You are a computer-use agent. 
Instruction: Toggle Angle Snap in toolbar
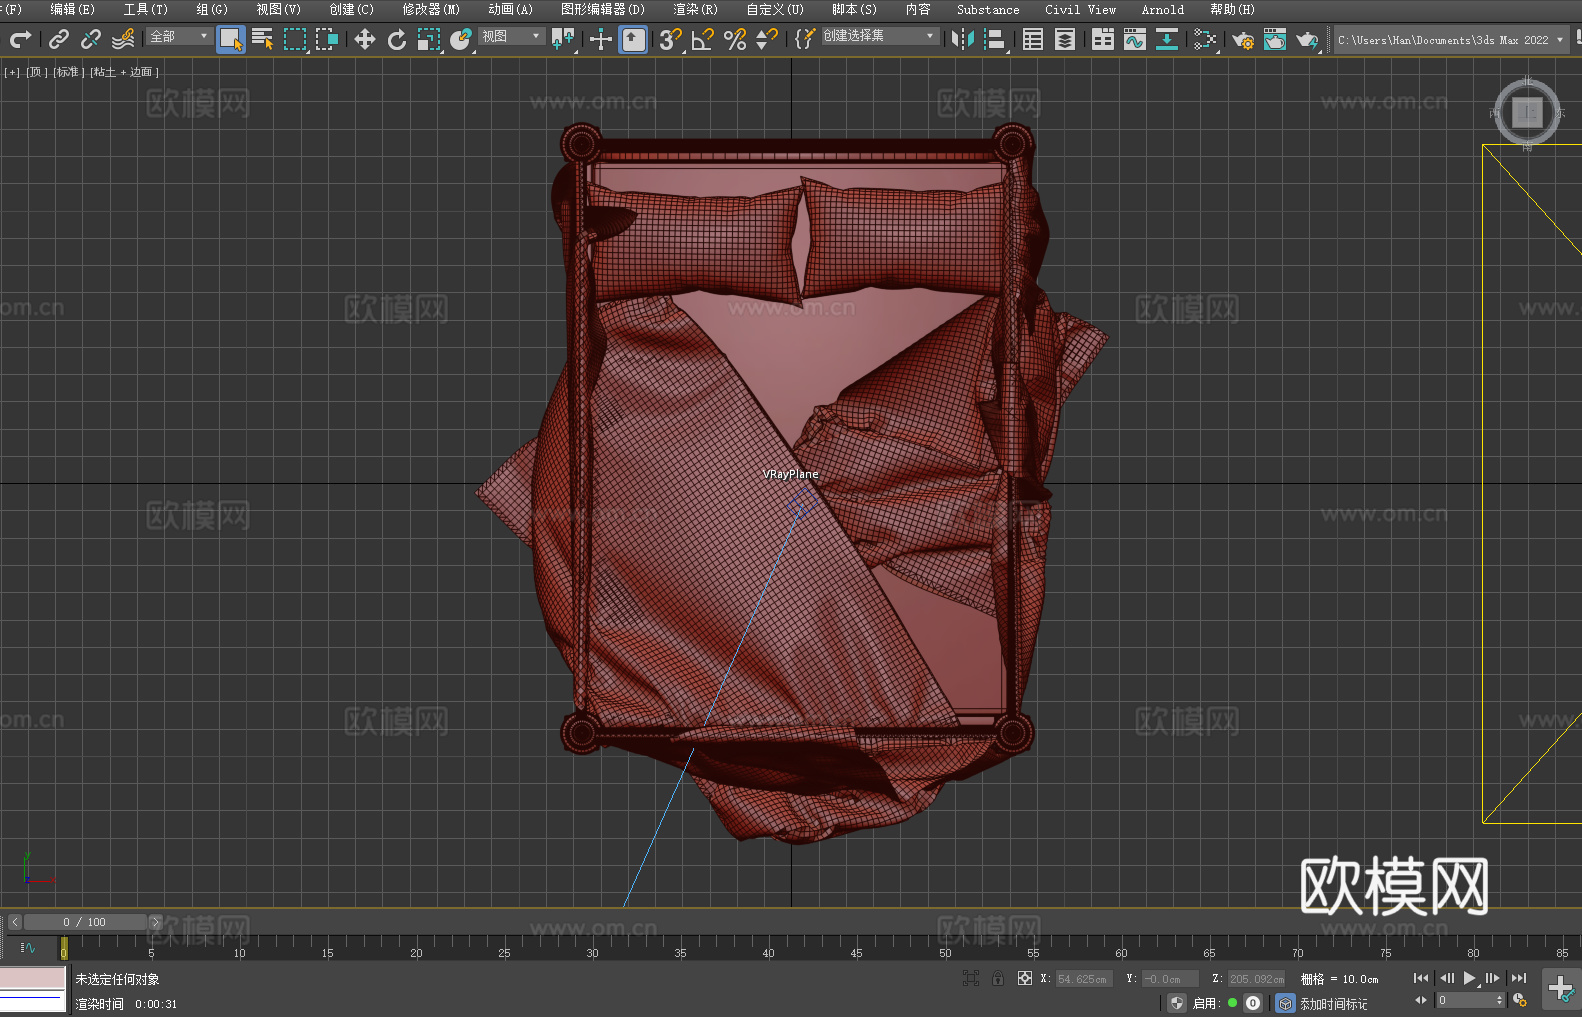click(702, 39)
